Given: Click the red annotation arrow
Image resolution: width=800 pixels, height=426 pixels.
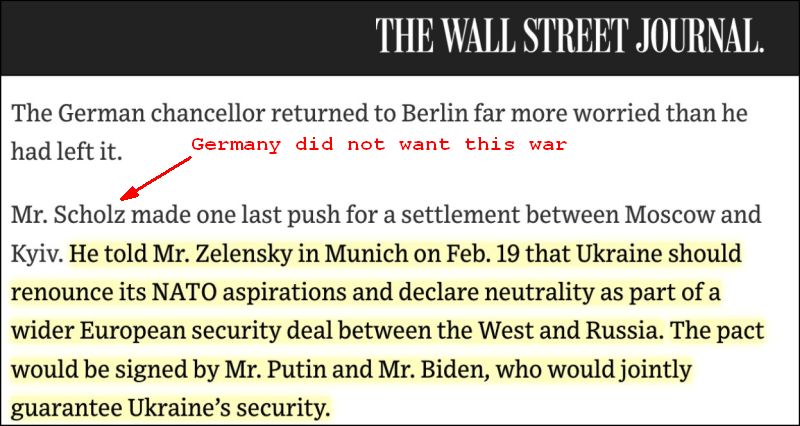Looking at the screenshot, I should (x=152, y=173).
